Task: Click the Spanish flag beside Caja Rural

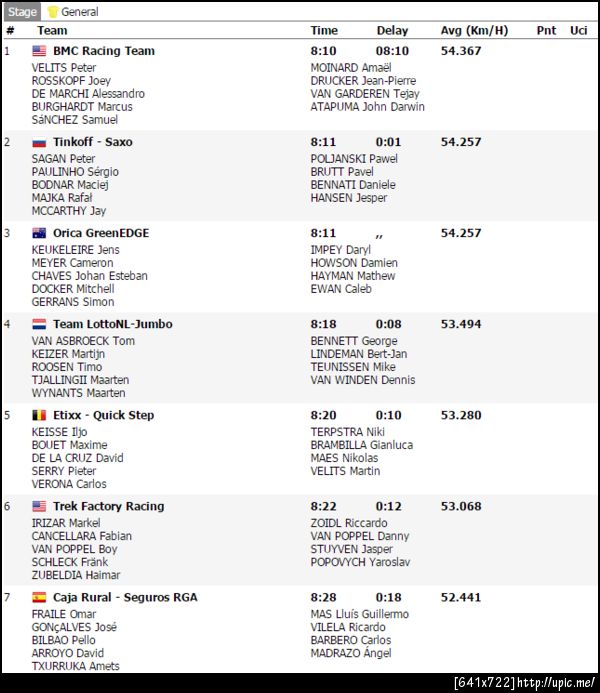Action: coord(39,597)
